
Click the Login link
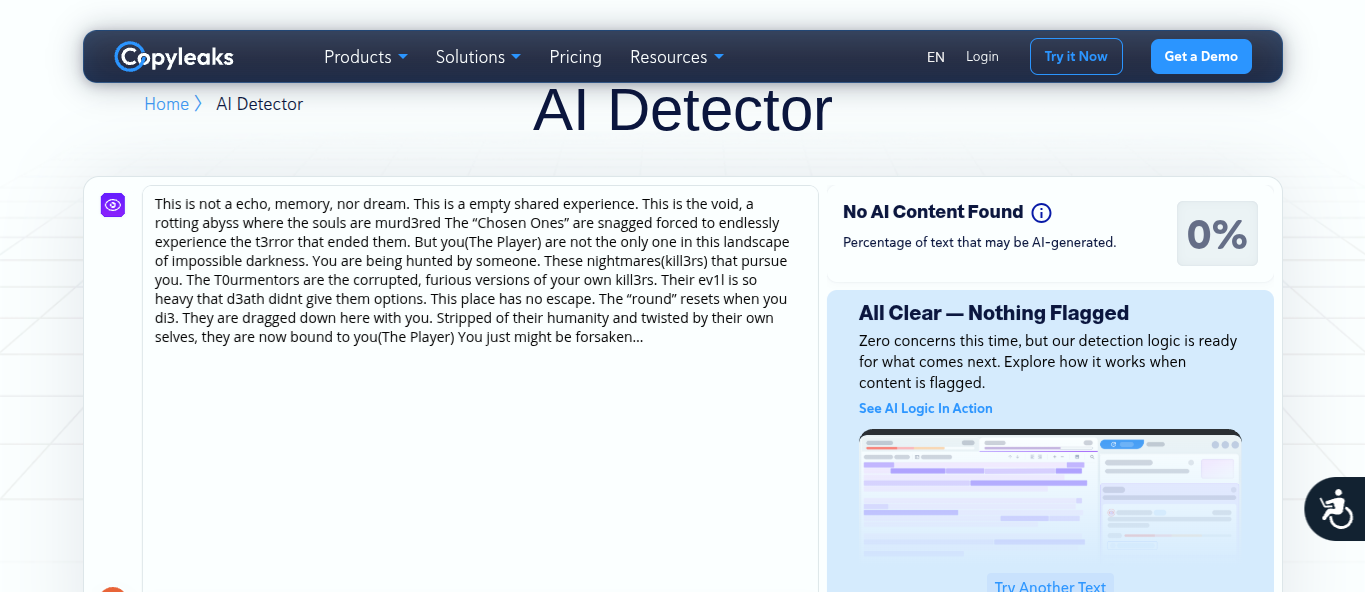982,57
